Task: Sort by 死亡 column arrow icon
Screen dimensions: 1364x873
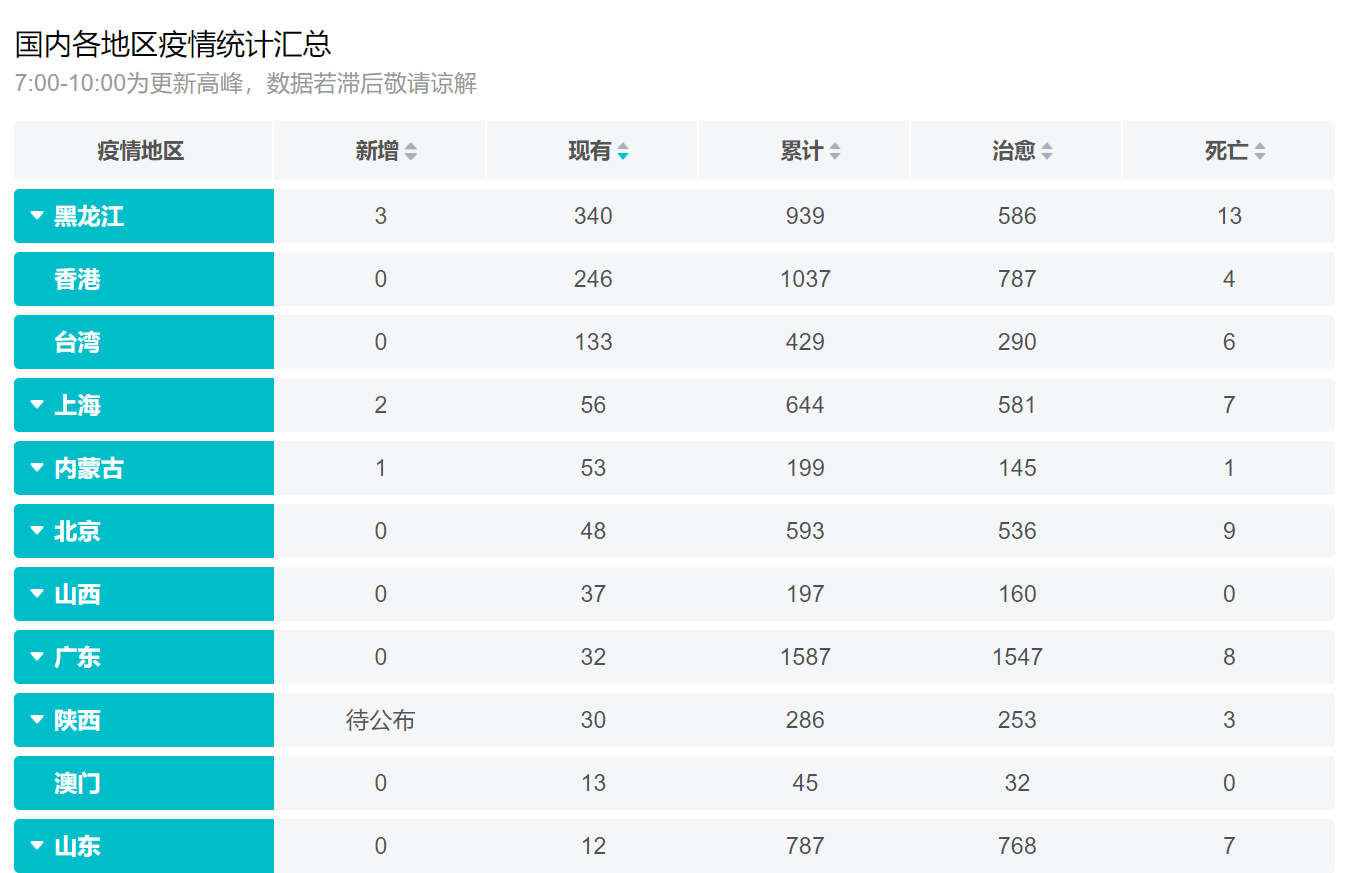Action: point(1260,152)
